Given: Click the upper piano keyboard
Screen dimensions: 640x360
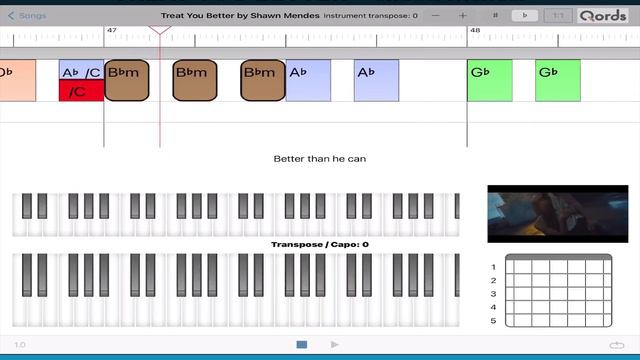Looking at the screenshot, I should pos(236,215).
